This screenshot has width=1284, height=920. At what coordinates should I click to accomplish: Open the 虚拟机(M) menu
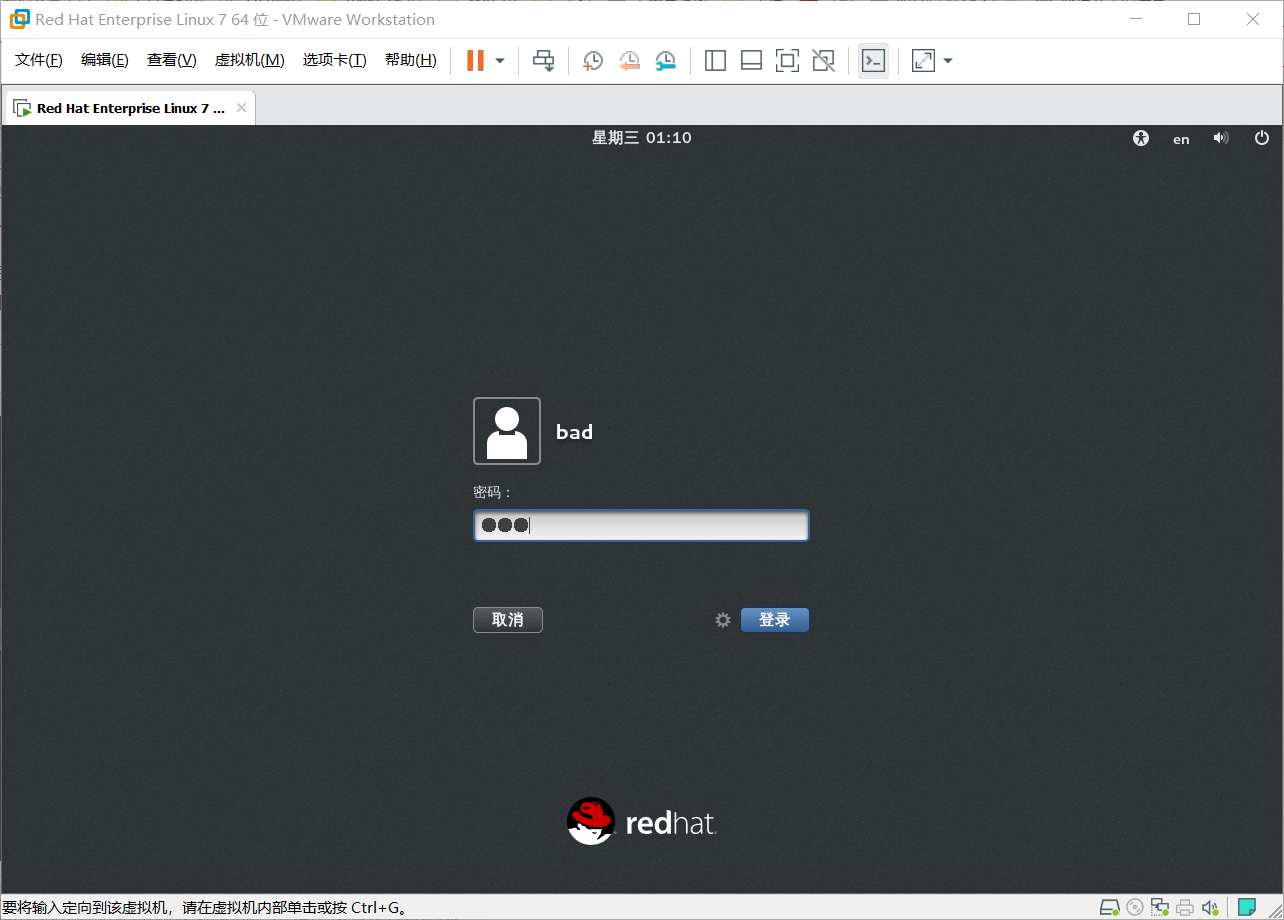[x=250, y=60]
